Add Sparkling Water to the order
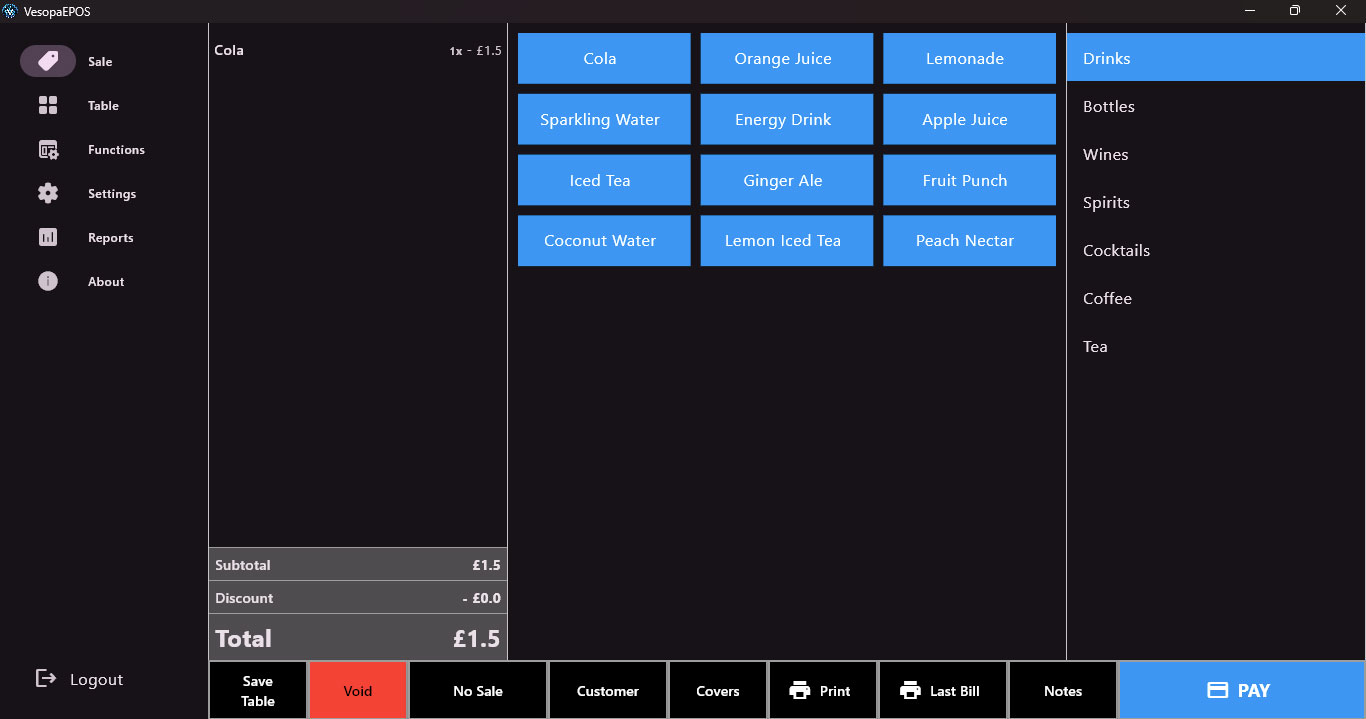The height and width of the screenshot is (719, 1366). (x=604, y=119)
